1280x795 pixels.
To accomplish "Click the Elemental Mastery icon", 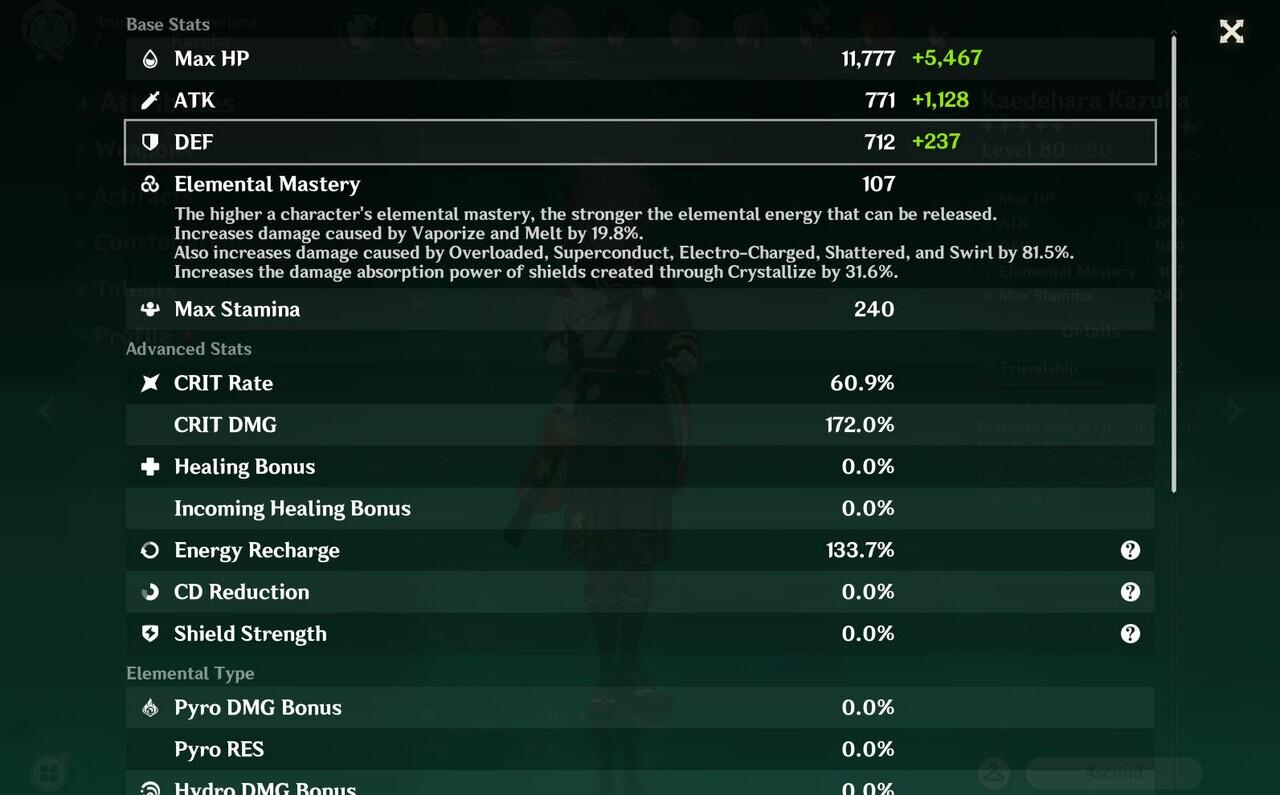I will click(x=150, y=184).
